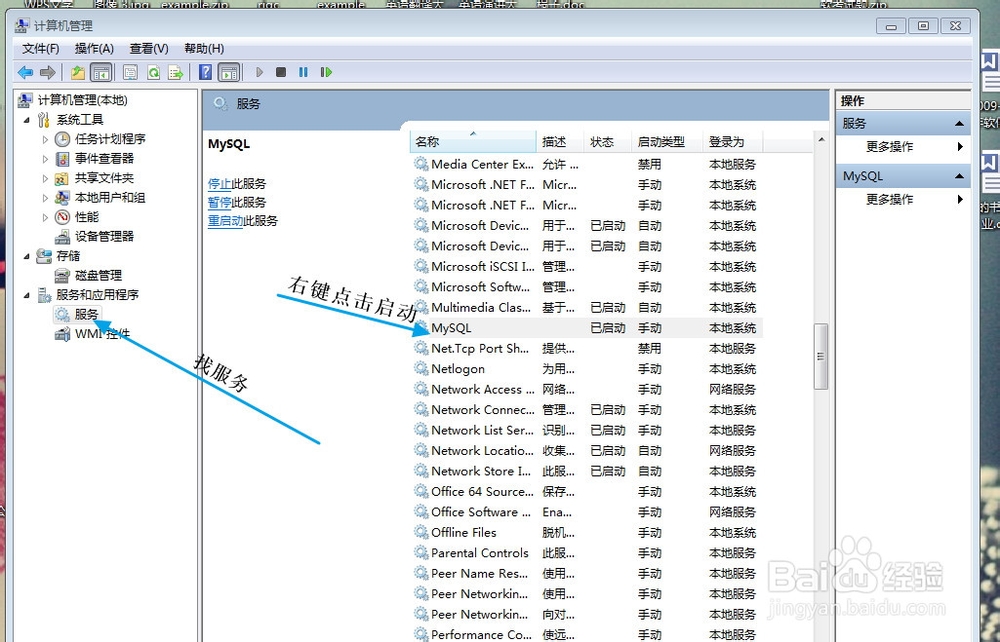Image resolution: width=1000 pixels, height=642 pixels.
Task: Expand the 任务计划程序 node arrow
Action: click(45, 139)
